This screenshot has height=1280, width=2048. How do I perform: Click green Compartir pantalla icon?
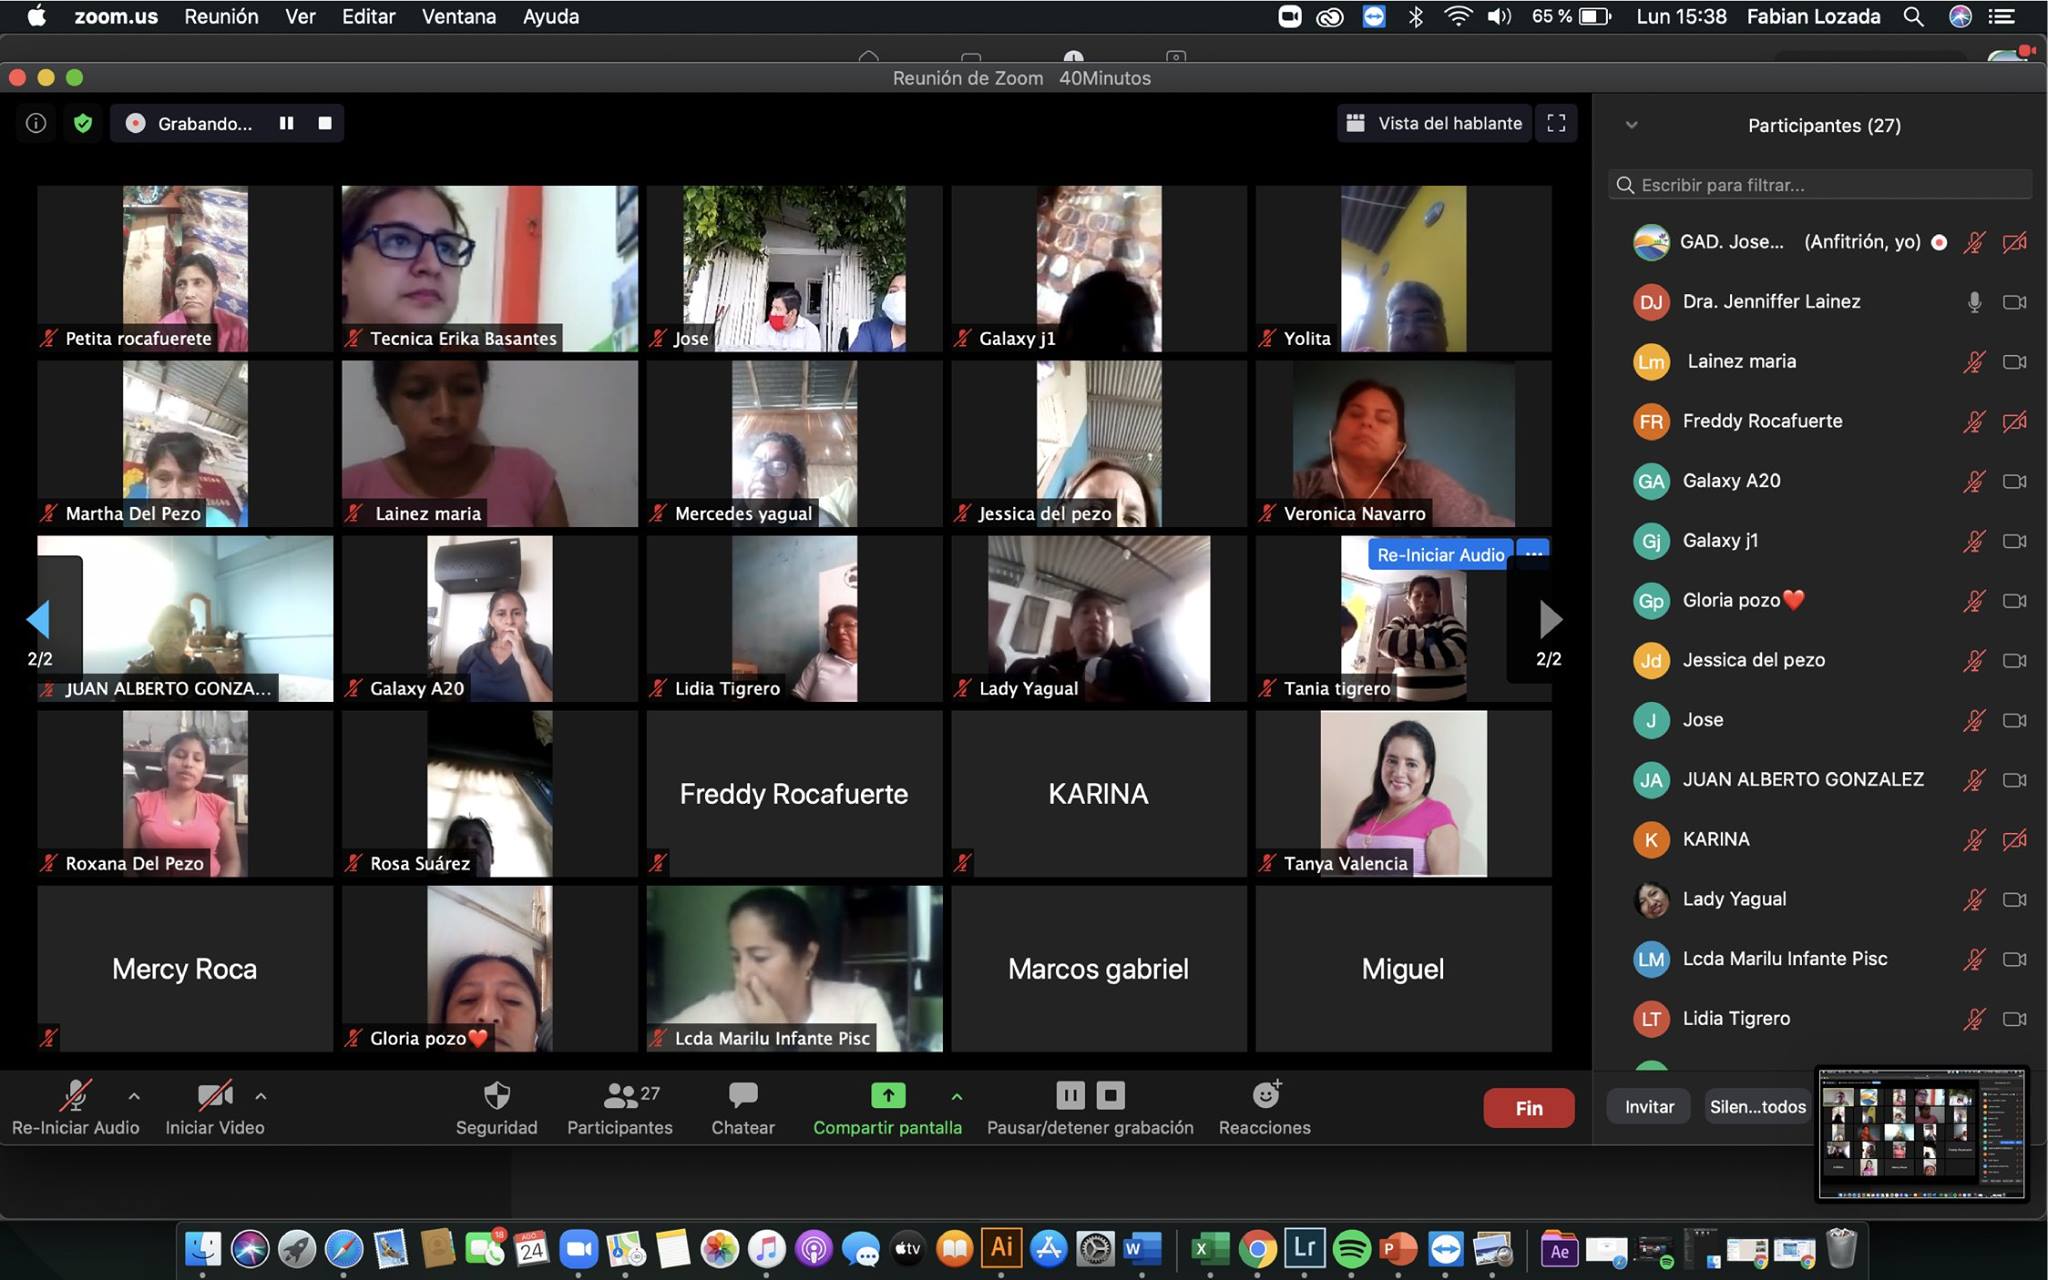coord(887,1096)
